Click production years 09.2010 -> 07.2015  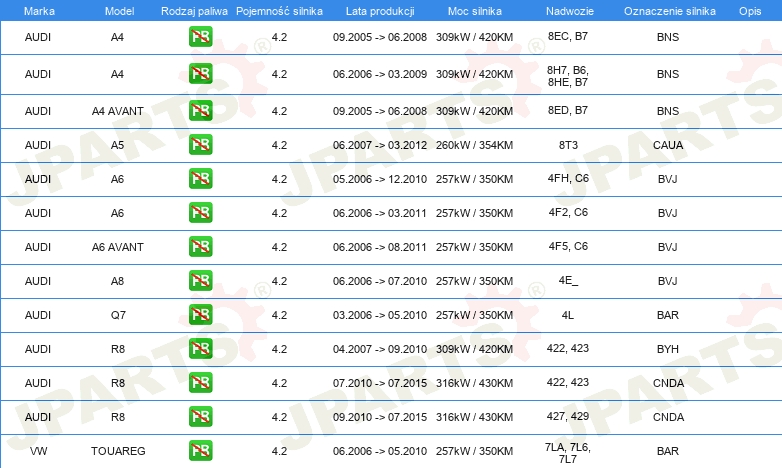pyautogui.click(x=380, y=417)
